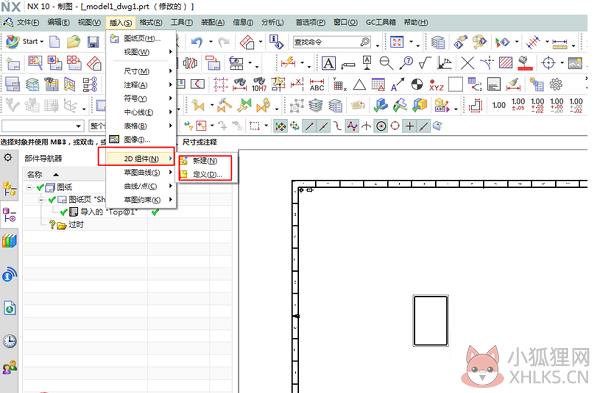Toggle the quadrant point circle snap

395,126
